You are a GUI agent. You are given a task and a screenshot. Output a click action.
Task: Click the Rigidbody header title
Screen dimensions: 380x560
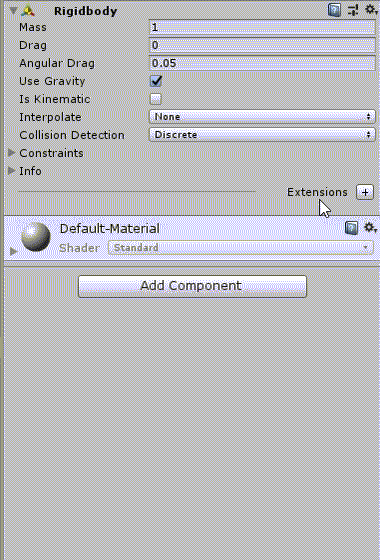[x=86, y=11]
